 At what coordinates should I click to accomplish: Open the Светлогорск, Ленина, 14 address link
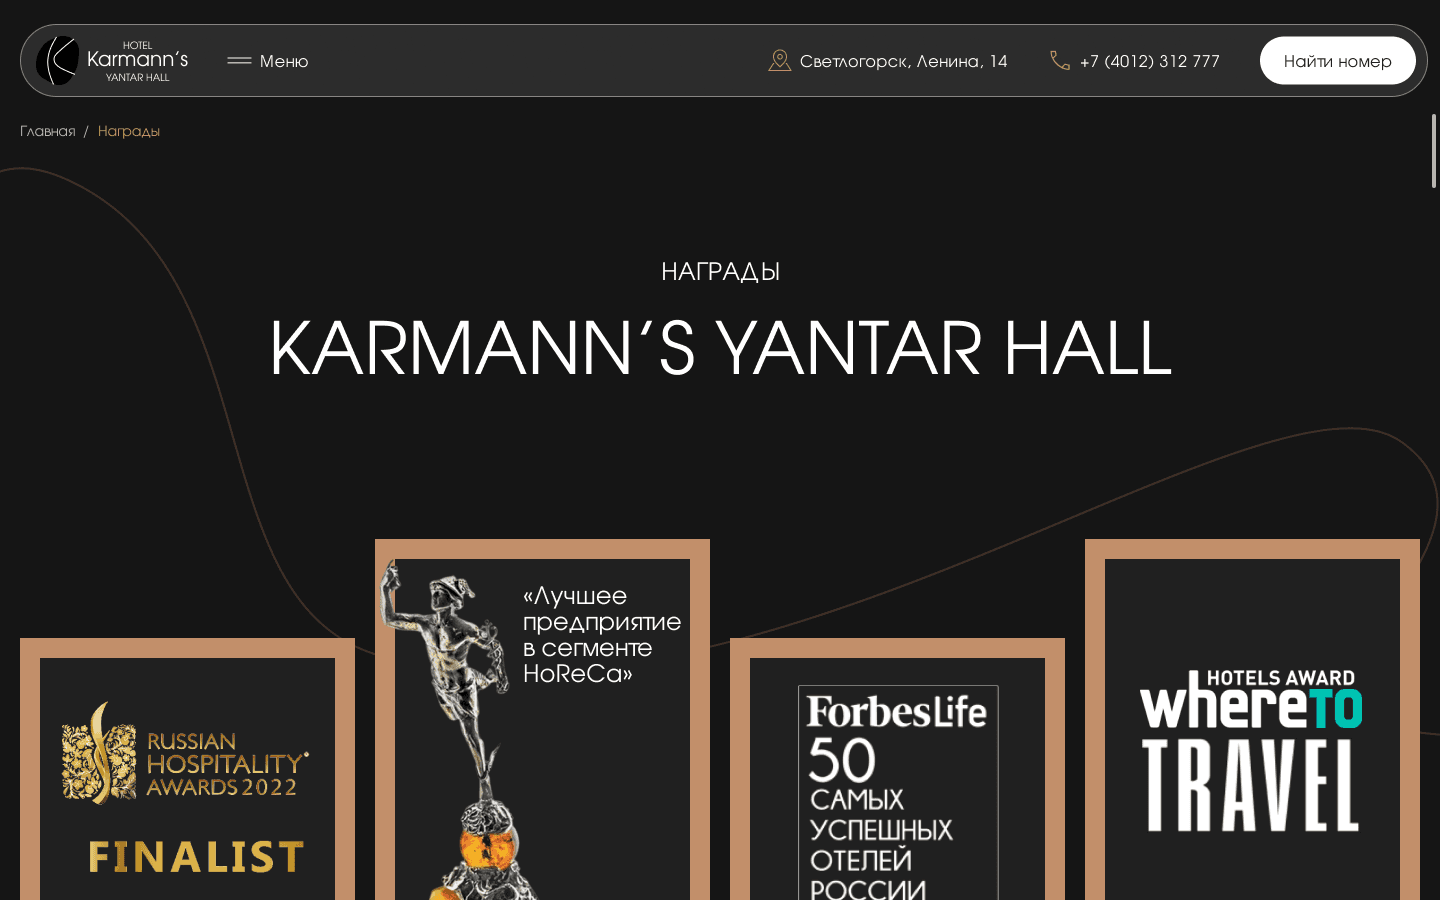pyautogui.click(x=903, y=61)
